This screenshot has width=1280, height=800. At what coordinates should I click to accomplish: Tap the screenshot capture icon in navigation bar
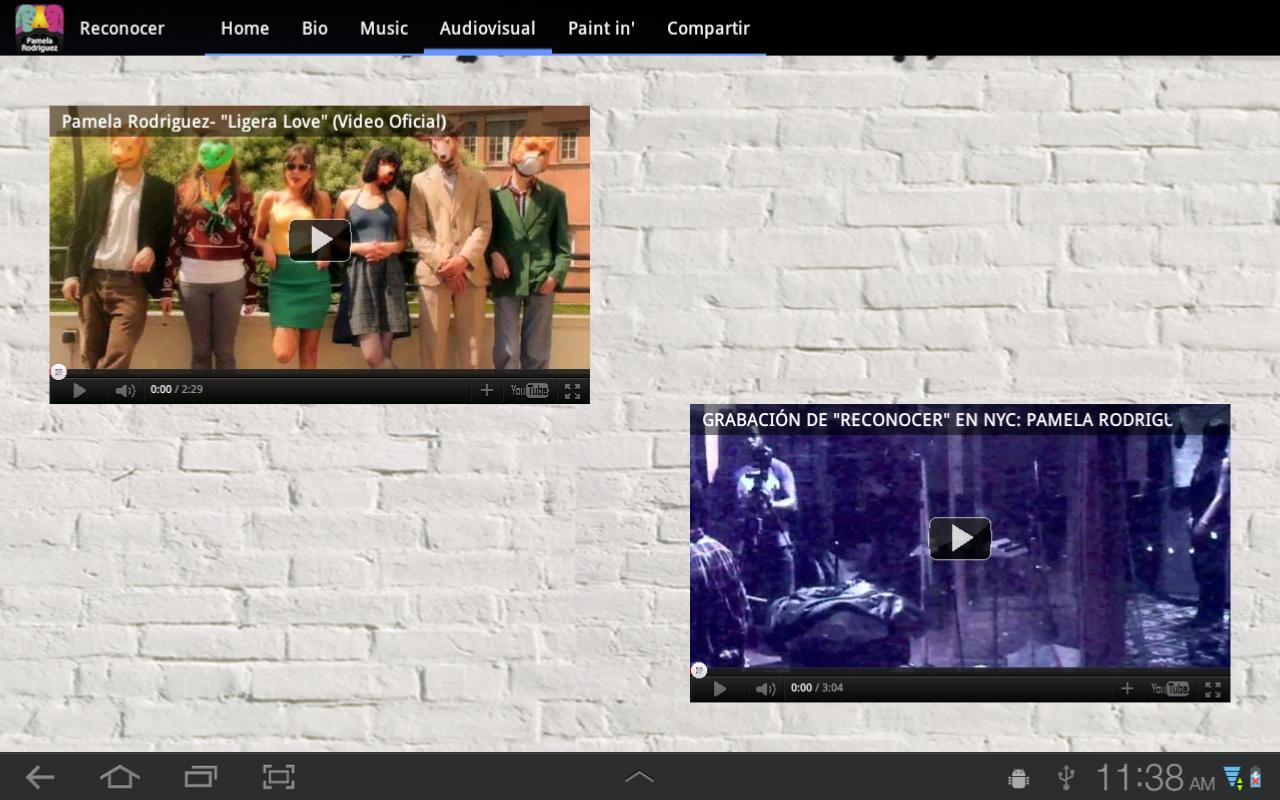pyautogui.click(x=279, y=777)
